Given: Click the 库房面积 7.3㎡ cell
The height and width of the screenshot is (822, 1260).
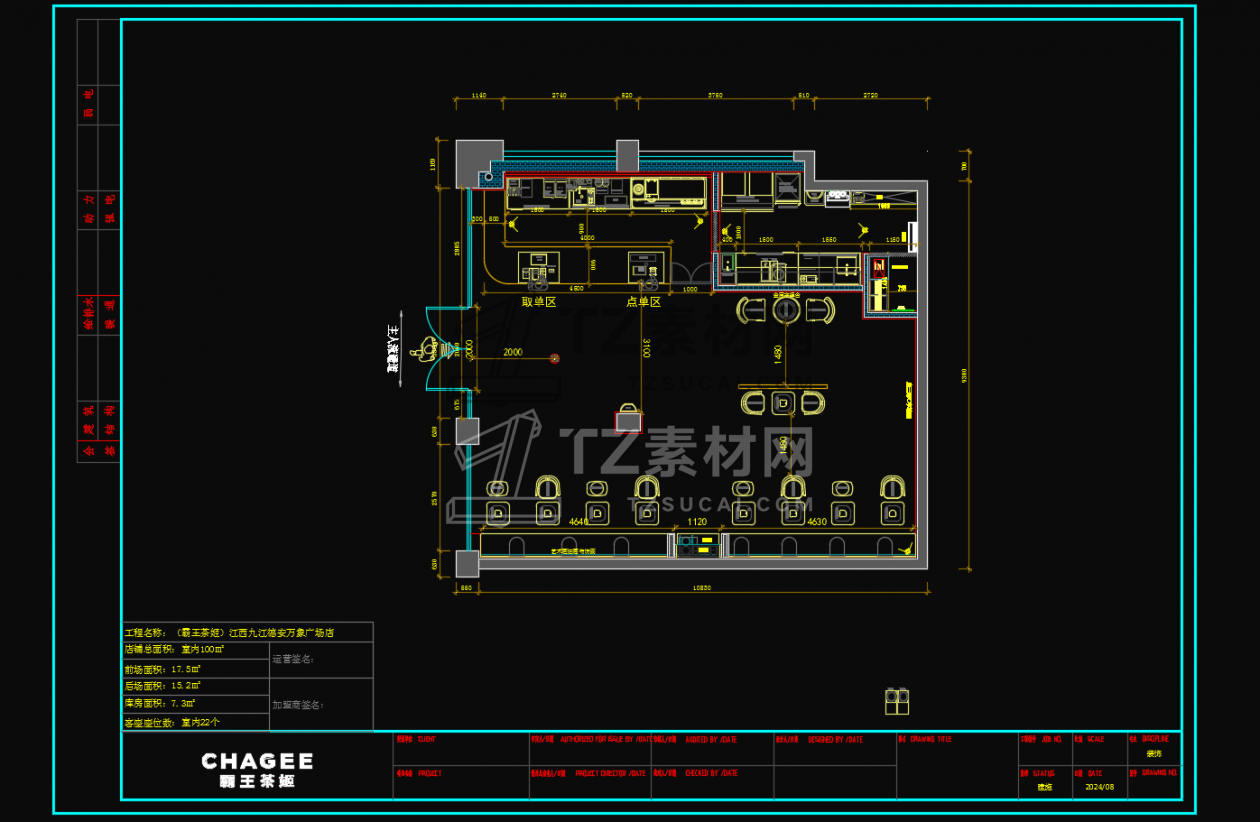Looking at the screenshot, I should (195, 703).
